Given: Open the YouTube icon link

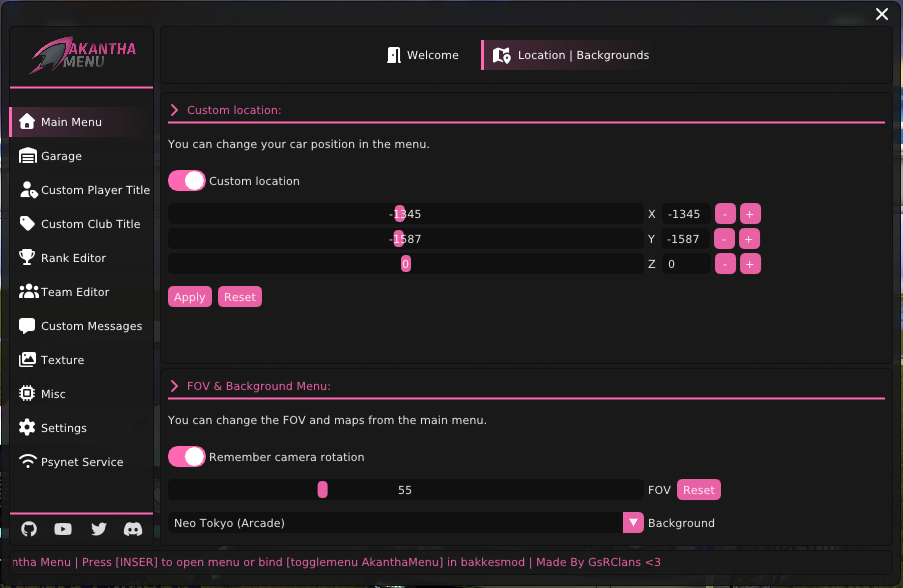Looking at the screenshot, I should pos(63,529).
